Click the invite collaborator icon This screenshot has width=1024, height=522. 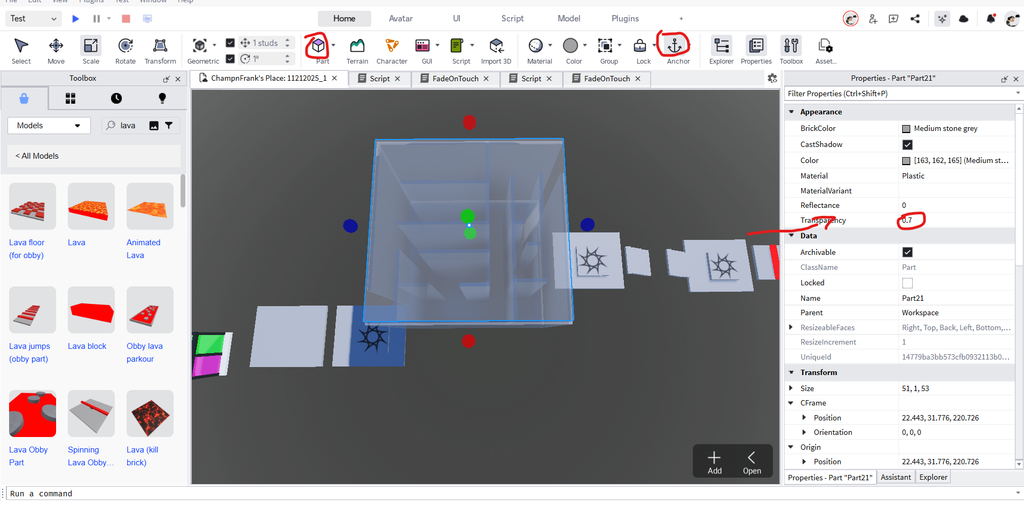point(873,19)
